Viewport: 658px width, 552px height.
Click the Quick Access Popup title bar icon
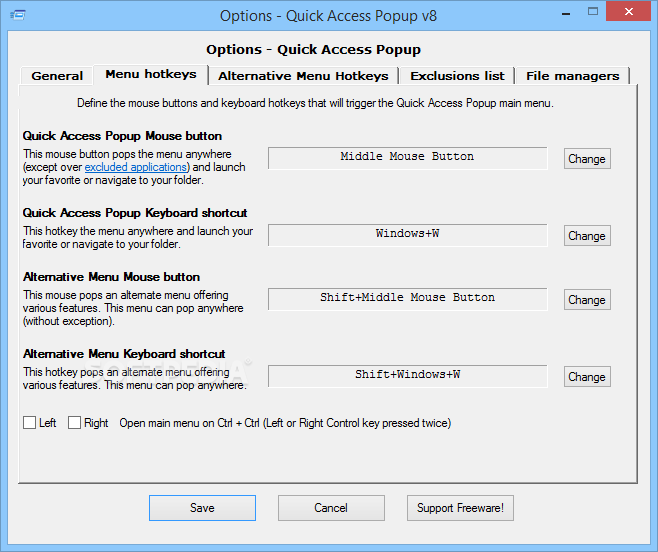pyautogui.click(x=18, y=16)
